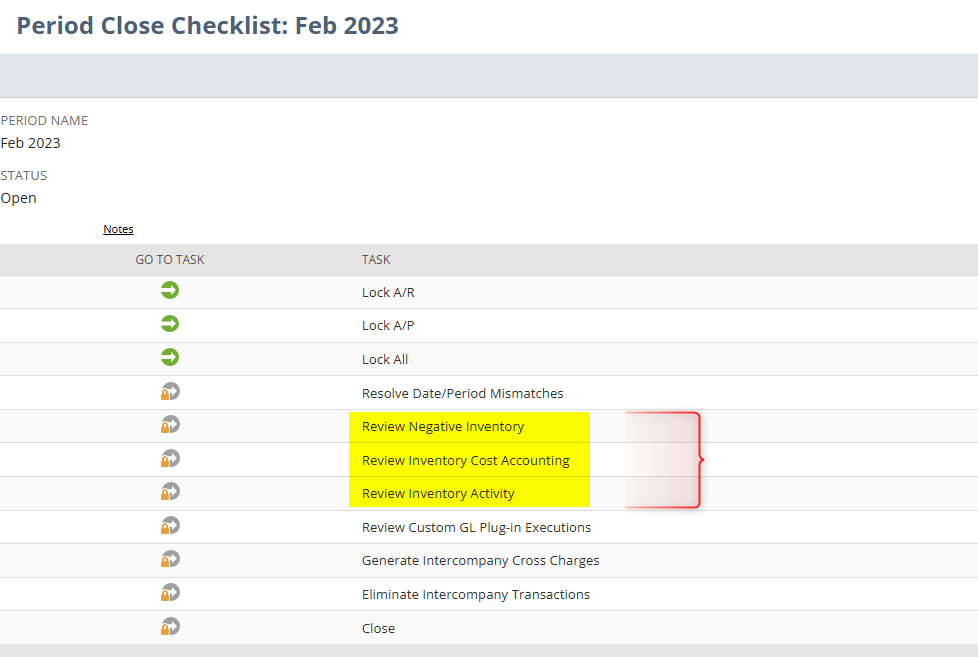Image resolution: width=978 pixels, height=657 pixels.
Task: Click the padlock icon beside the Close task
Action: (x=170, y=627)
